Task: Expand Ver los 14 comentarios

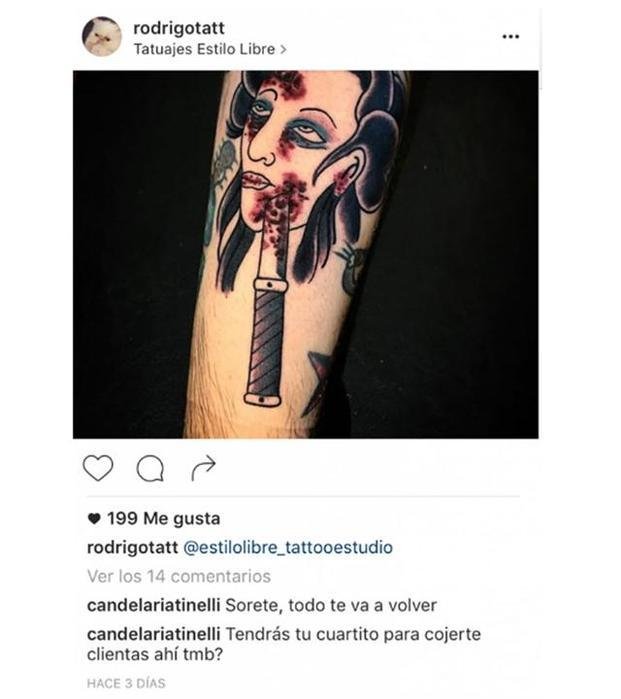Action: pyautogui.click(x=179, y=576)
